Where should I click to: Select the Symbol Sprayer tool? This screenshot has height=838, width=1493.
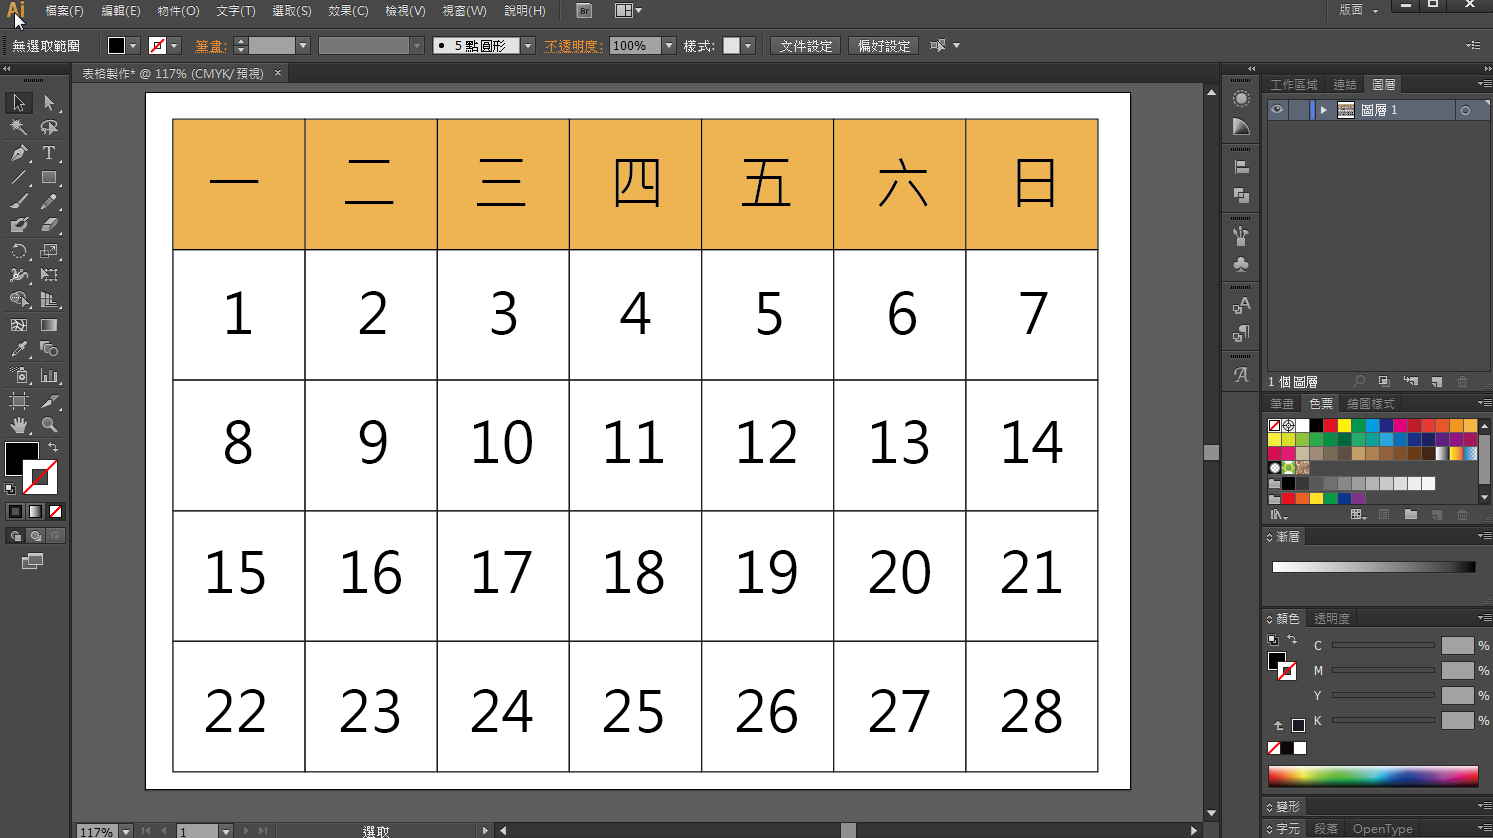(18, 376)
